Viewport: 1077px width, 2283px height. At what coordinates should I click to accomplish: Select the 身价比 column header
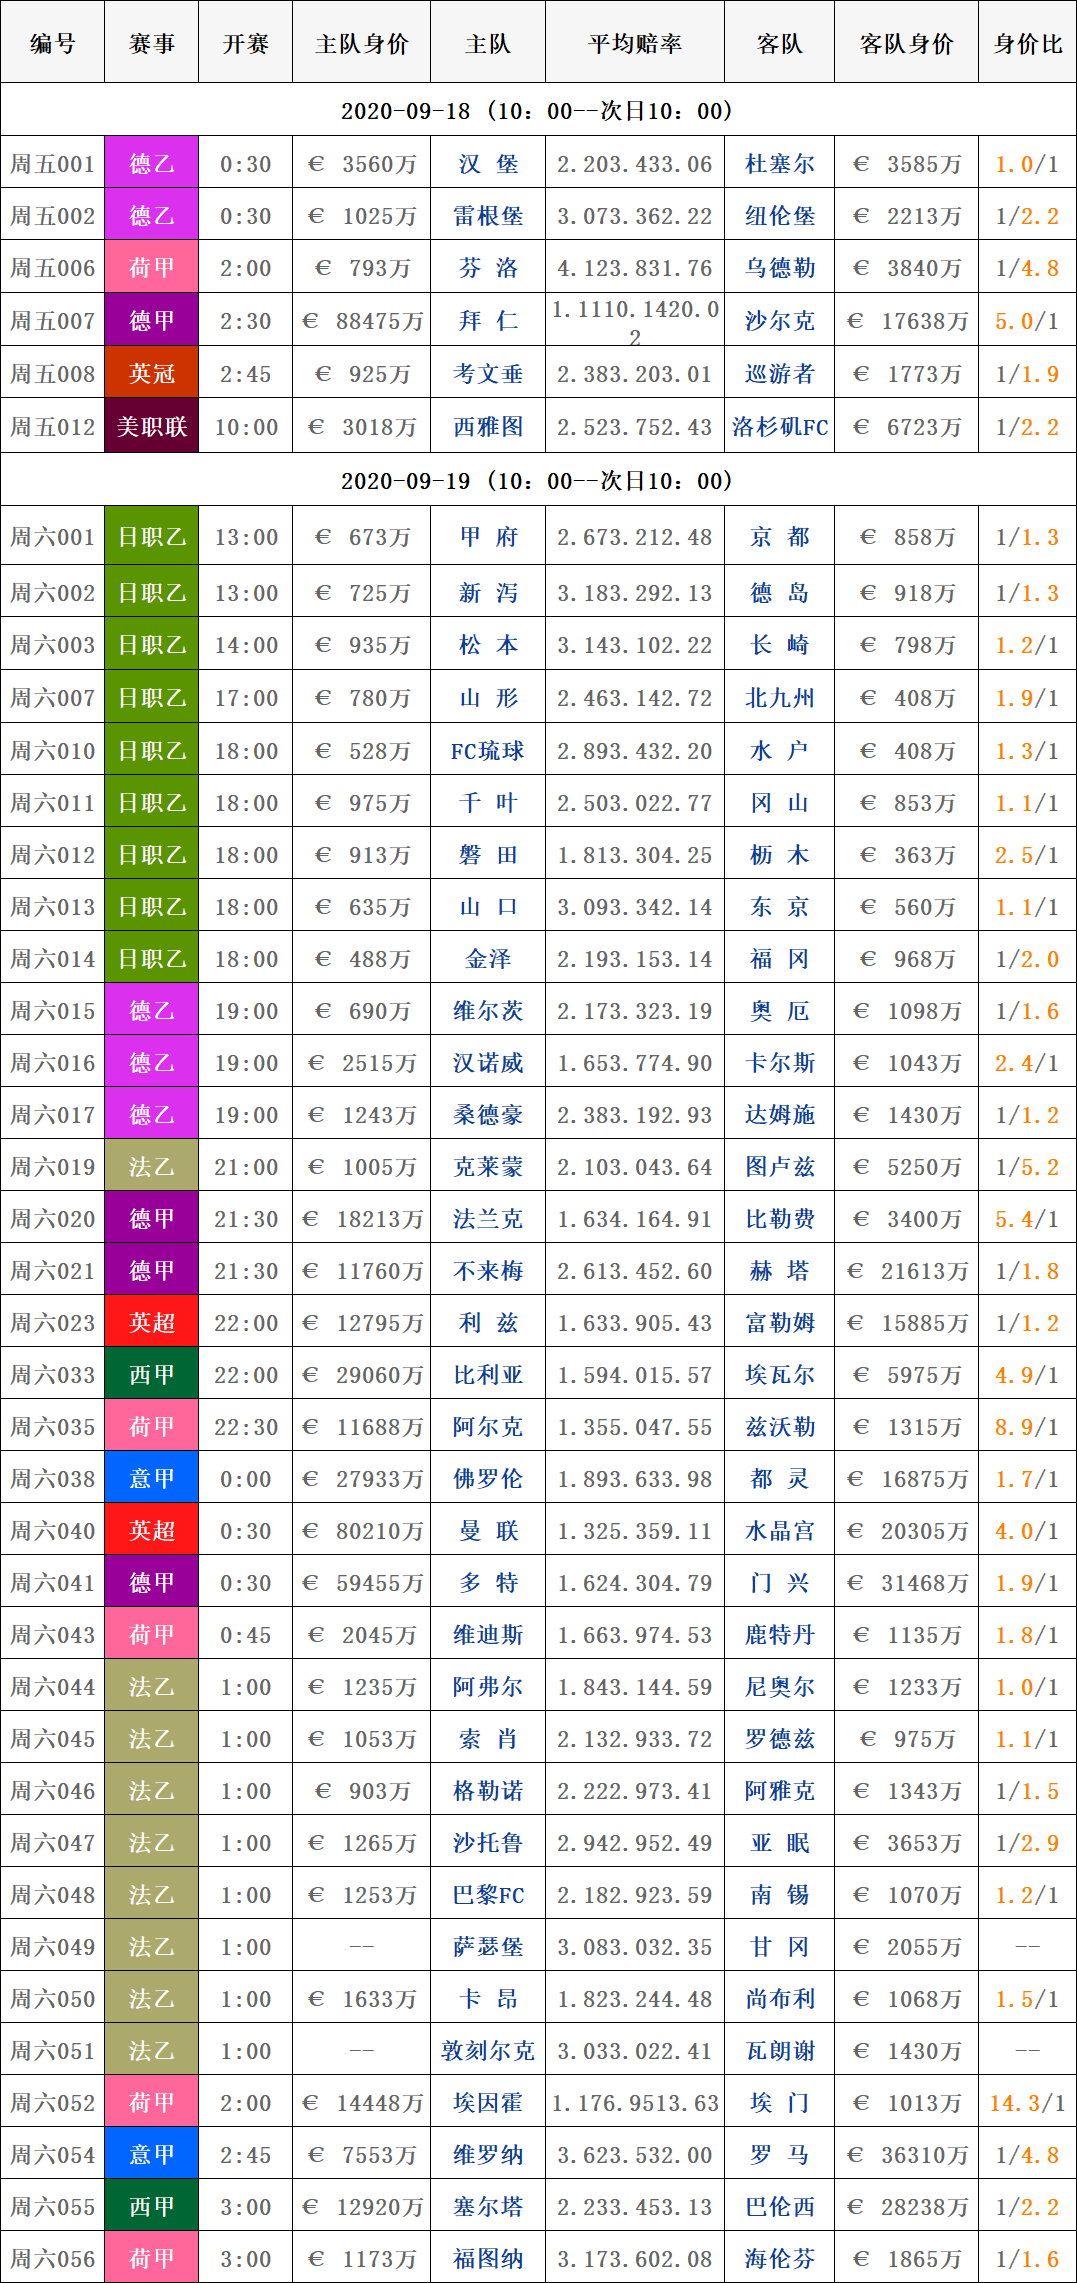[x=1027, y=44]
